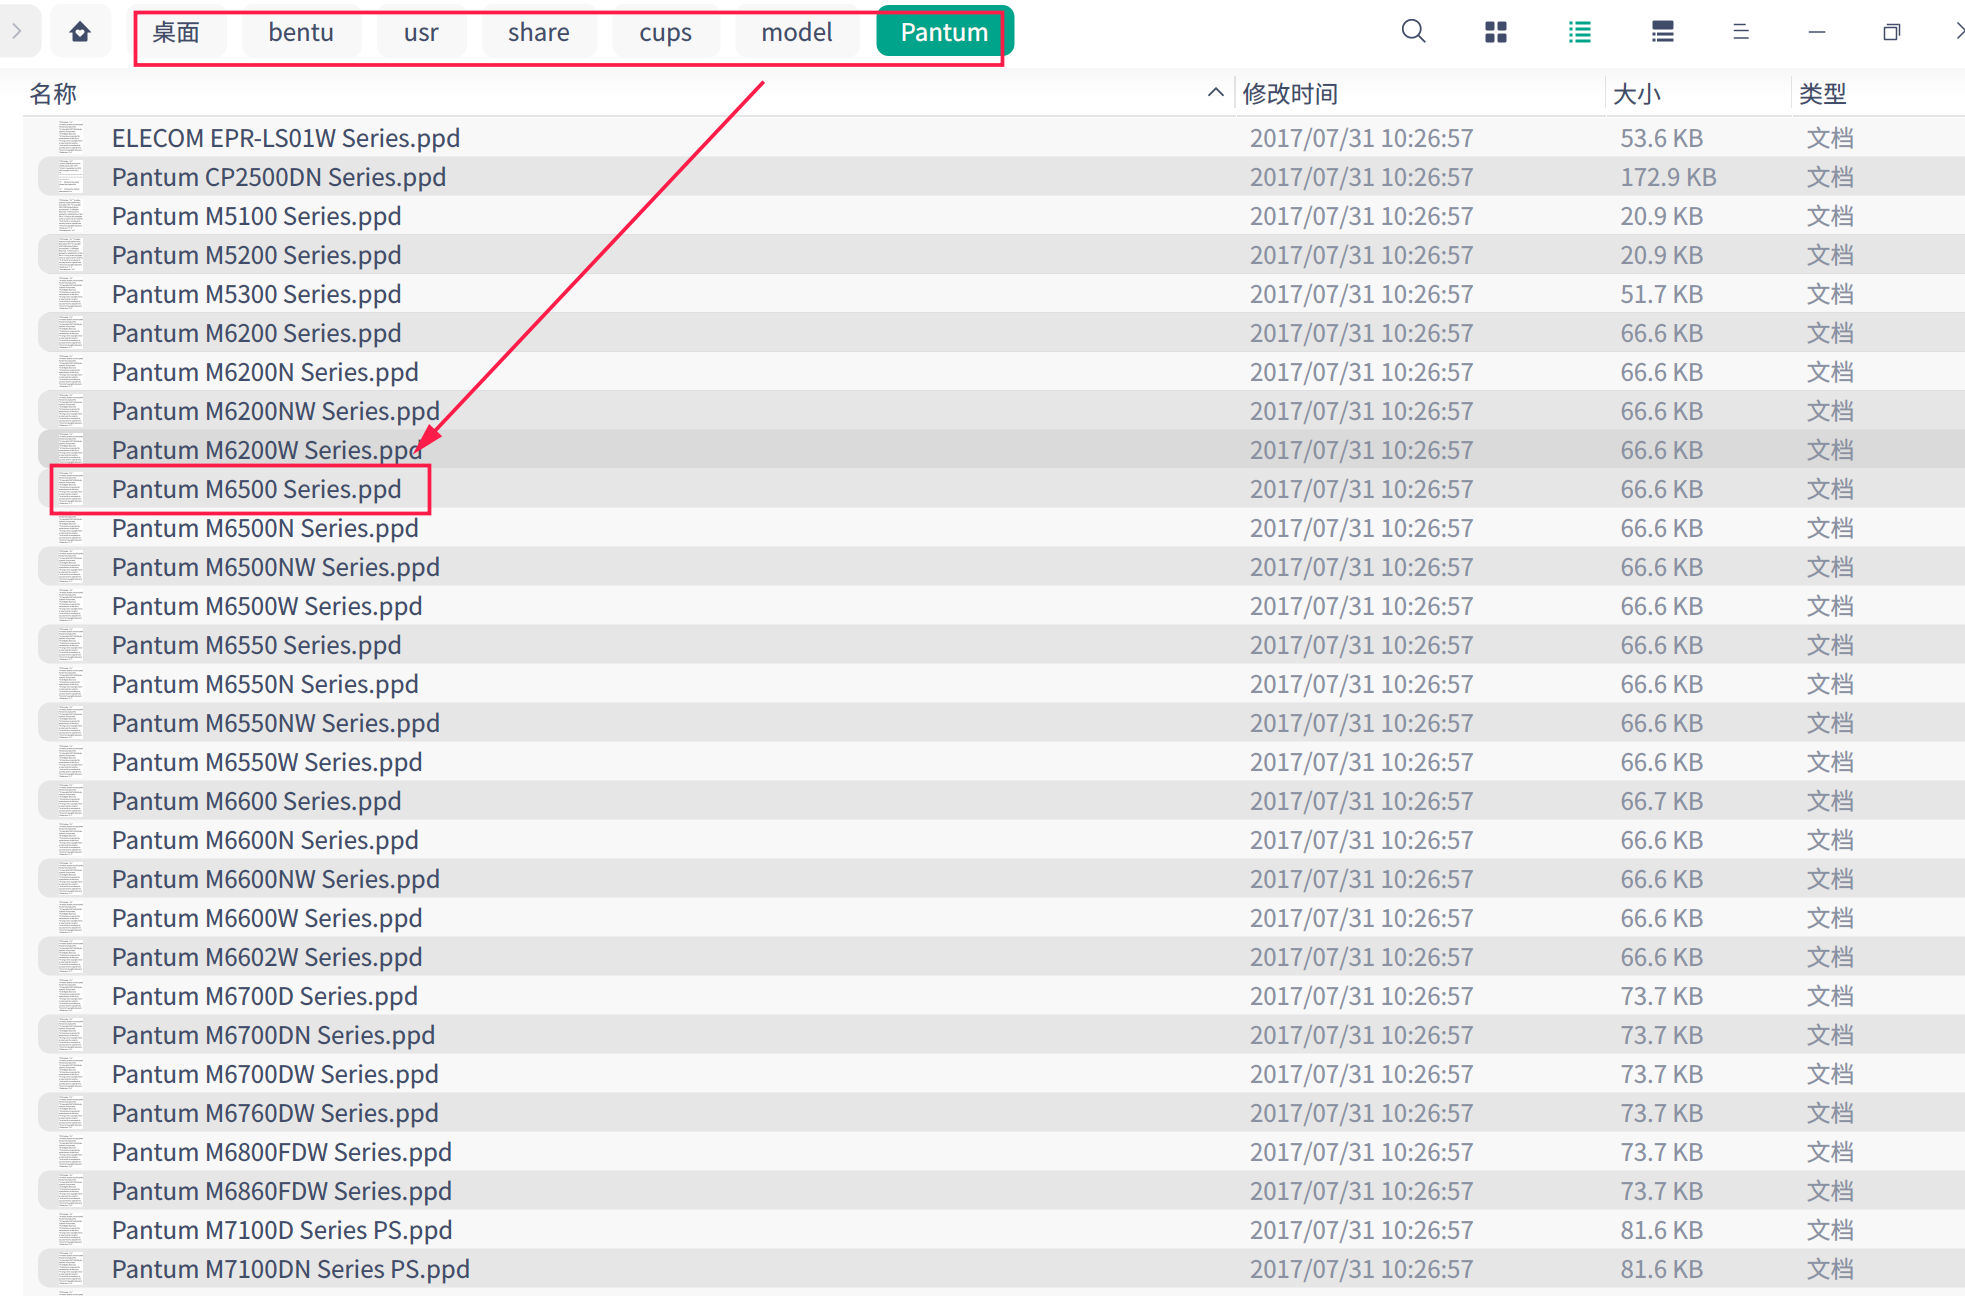Screen dimensions: 1965x1296
Task: Select Pantum M6200W Series.ppd
Action: tap(267, 450)
